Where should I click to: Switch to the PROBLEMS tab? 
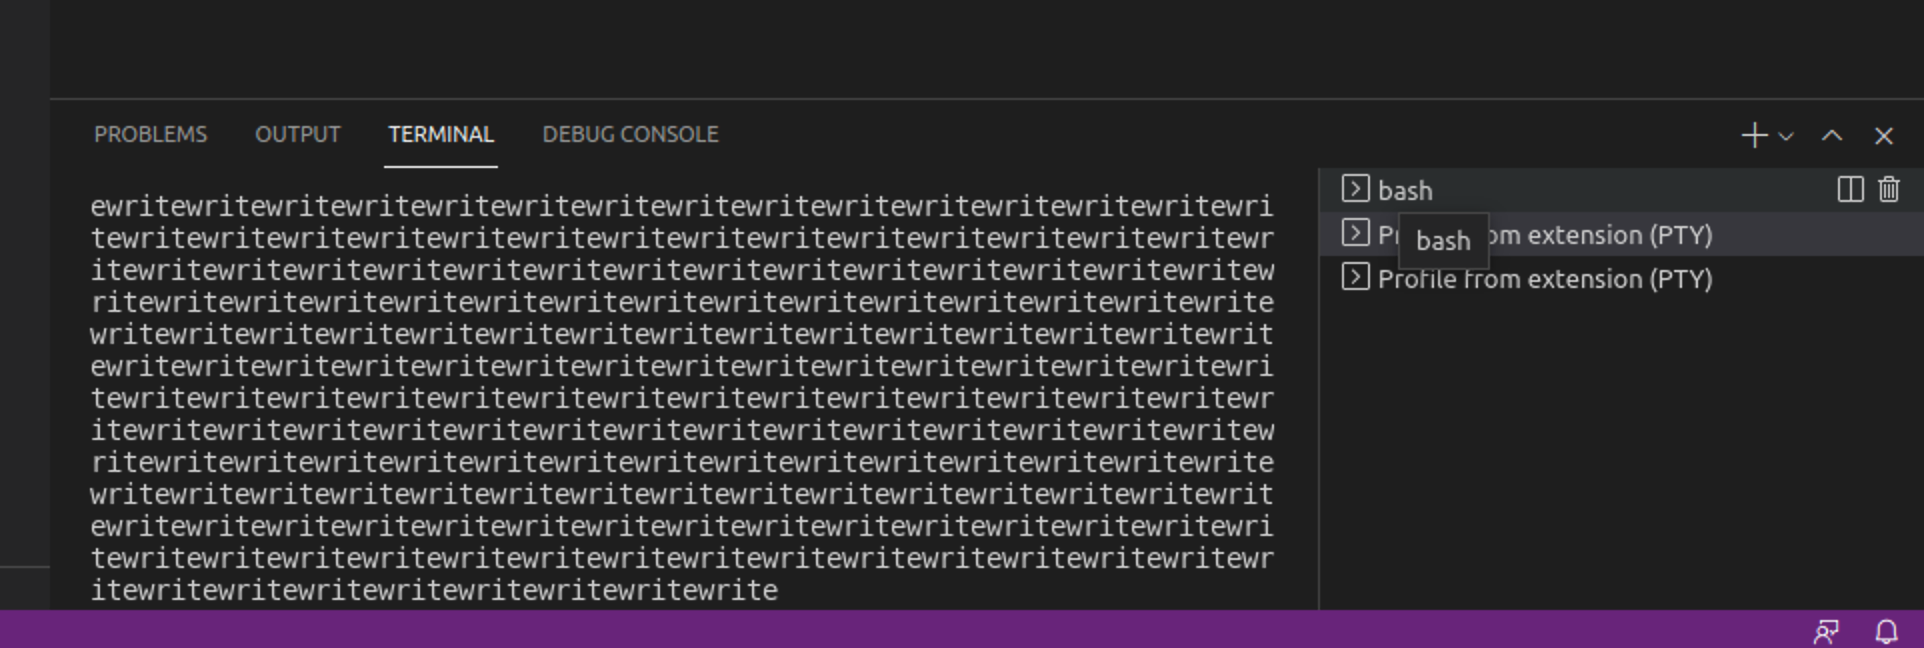pos(151,133)
